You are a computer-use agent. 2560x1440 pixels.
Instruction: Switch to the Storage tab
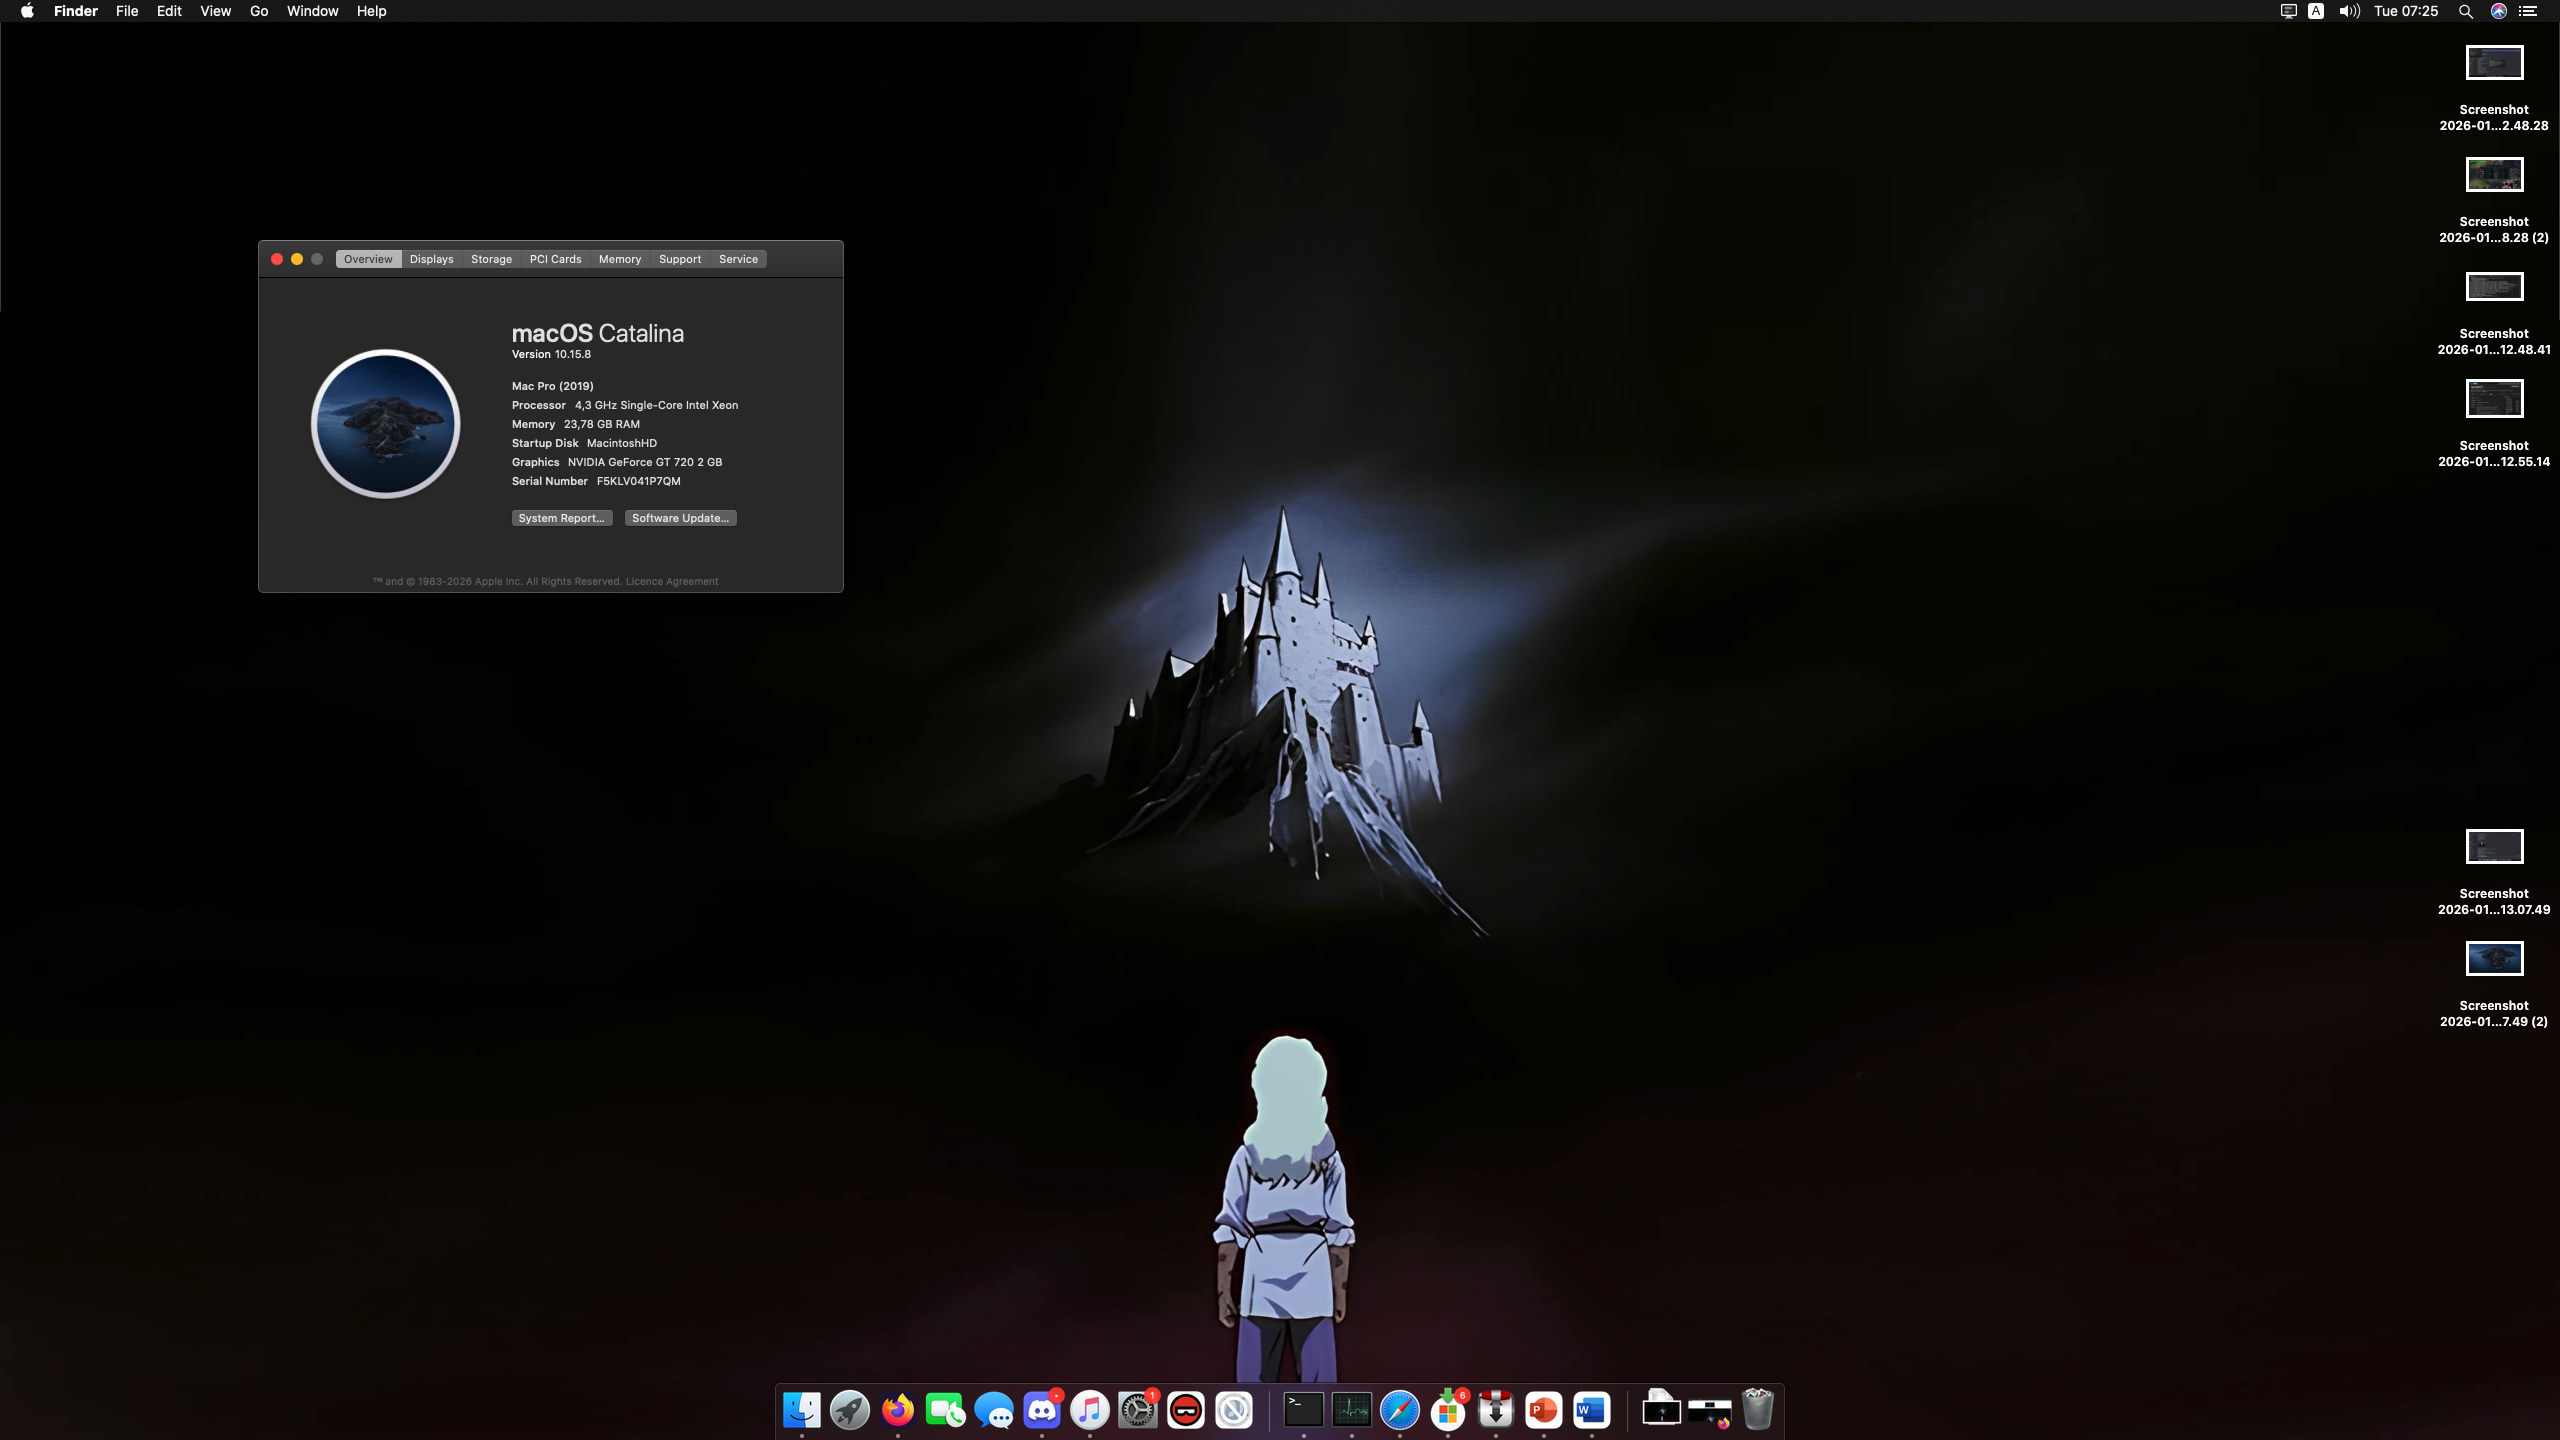click(491, 259)
